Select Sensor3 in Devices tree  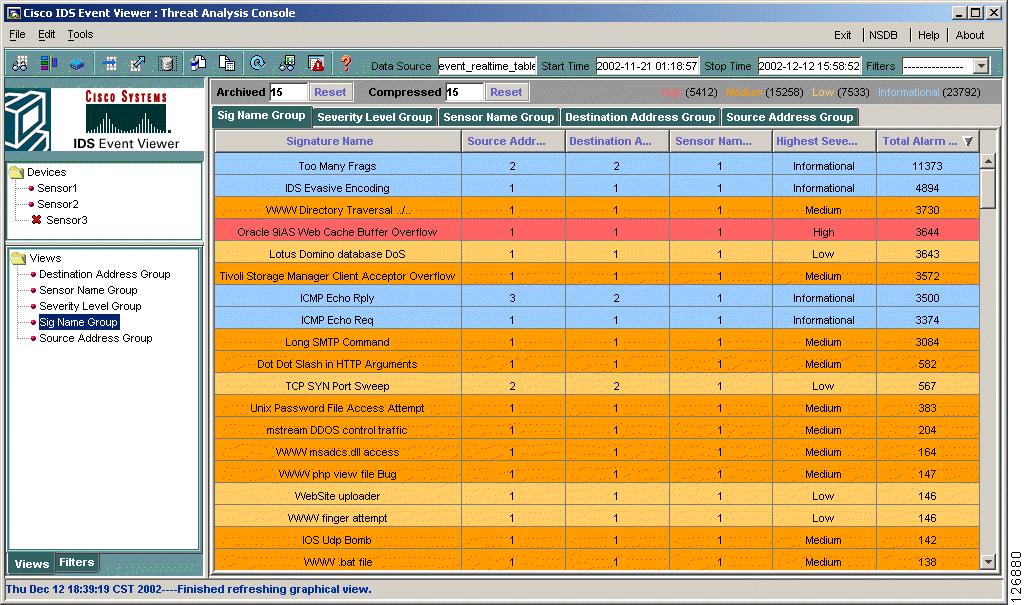pyautogui.click(x=67, y=220)
